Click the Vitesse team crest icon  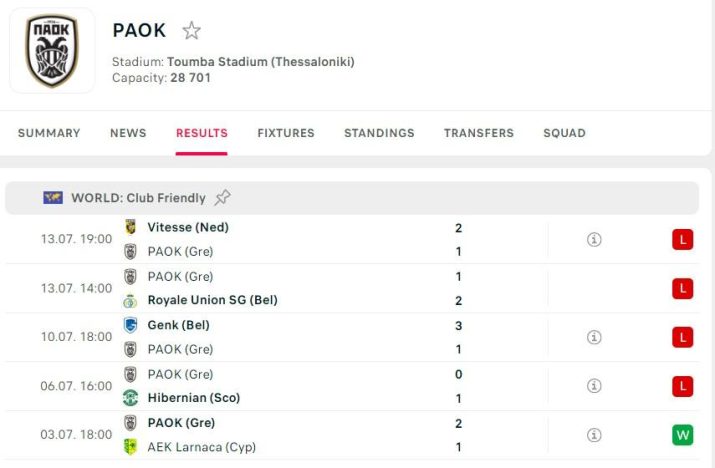tap(130, 228)
